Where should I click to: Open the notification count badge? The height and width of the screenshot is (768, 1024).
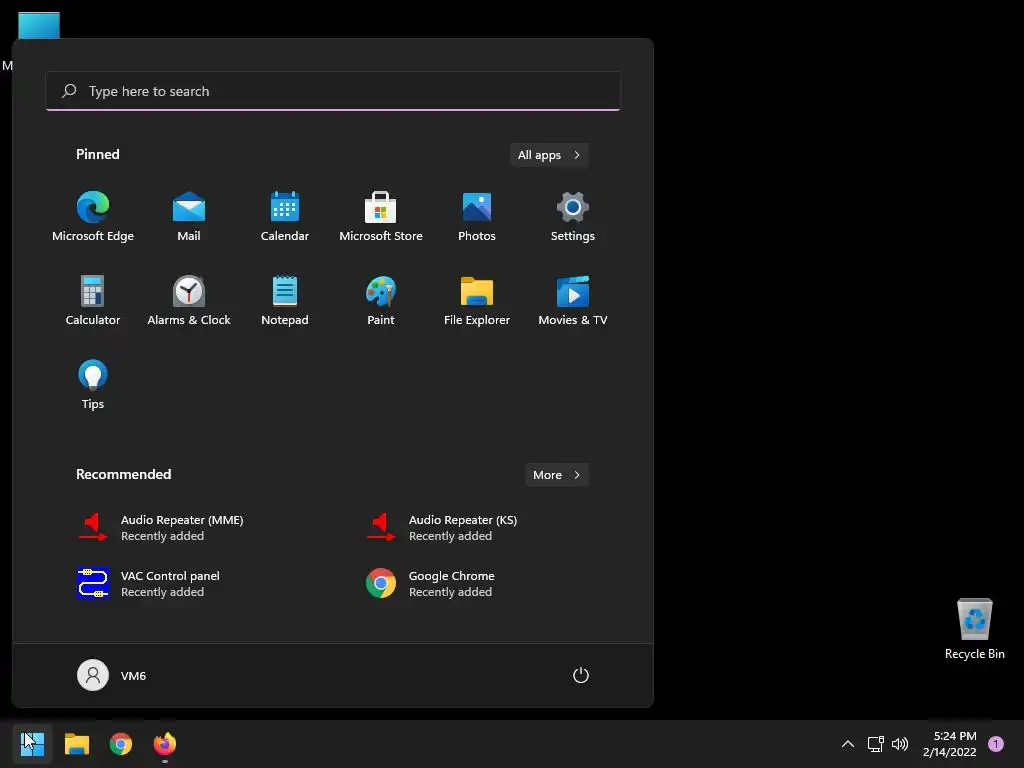996,744
